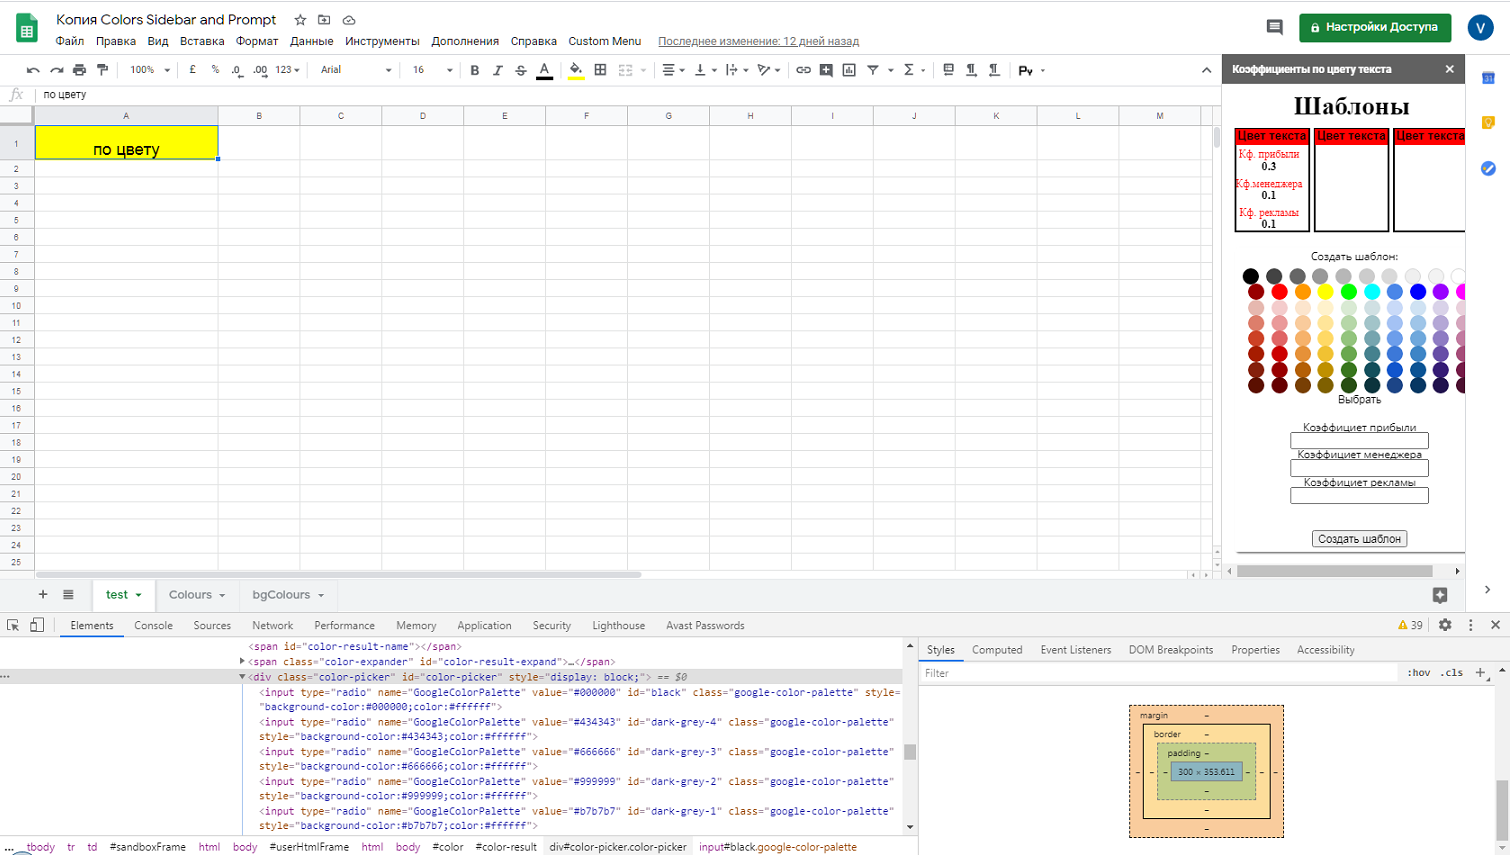Open the all sheets list icon

point(68,595)
